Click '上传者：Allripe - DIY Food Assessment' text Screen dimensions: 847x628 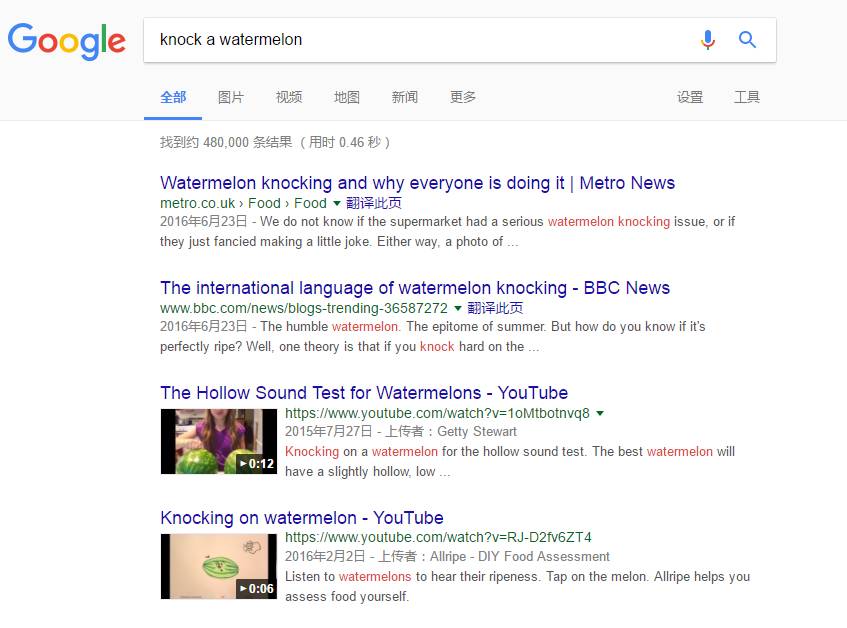493,556
